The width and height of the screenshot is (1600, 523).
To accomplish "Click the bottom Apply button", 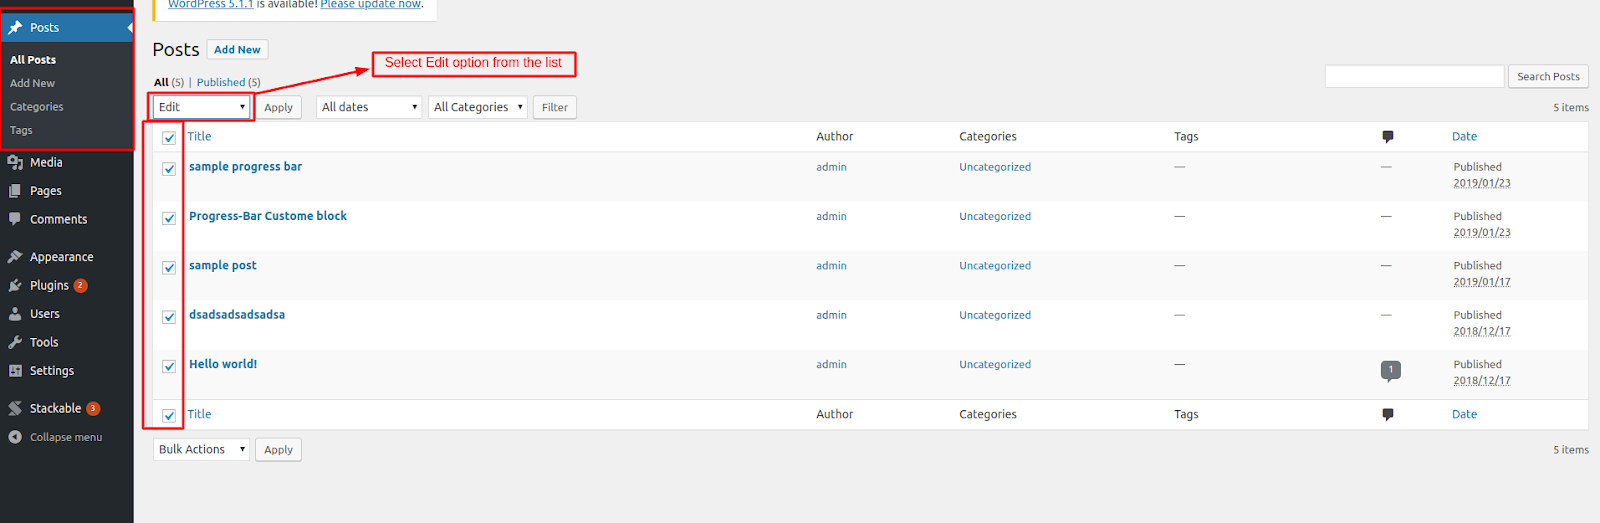I will point(278,450).
